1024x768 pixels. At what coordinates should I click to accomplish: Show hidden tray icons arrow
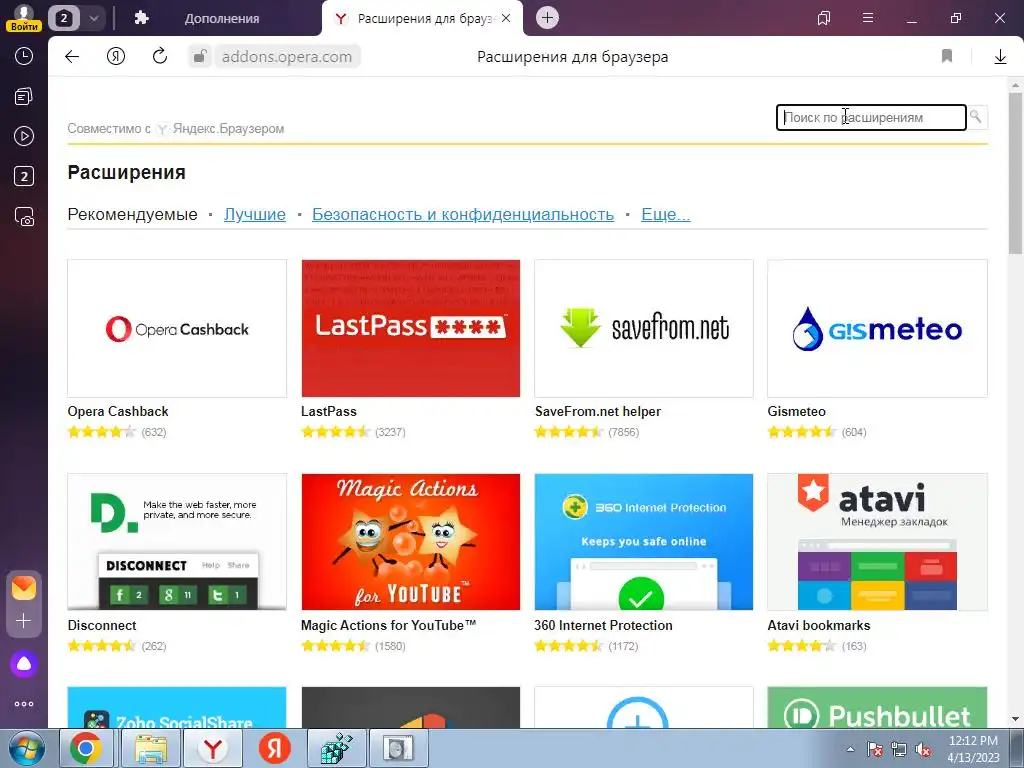pyautogui.click(x=850, y=749)
